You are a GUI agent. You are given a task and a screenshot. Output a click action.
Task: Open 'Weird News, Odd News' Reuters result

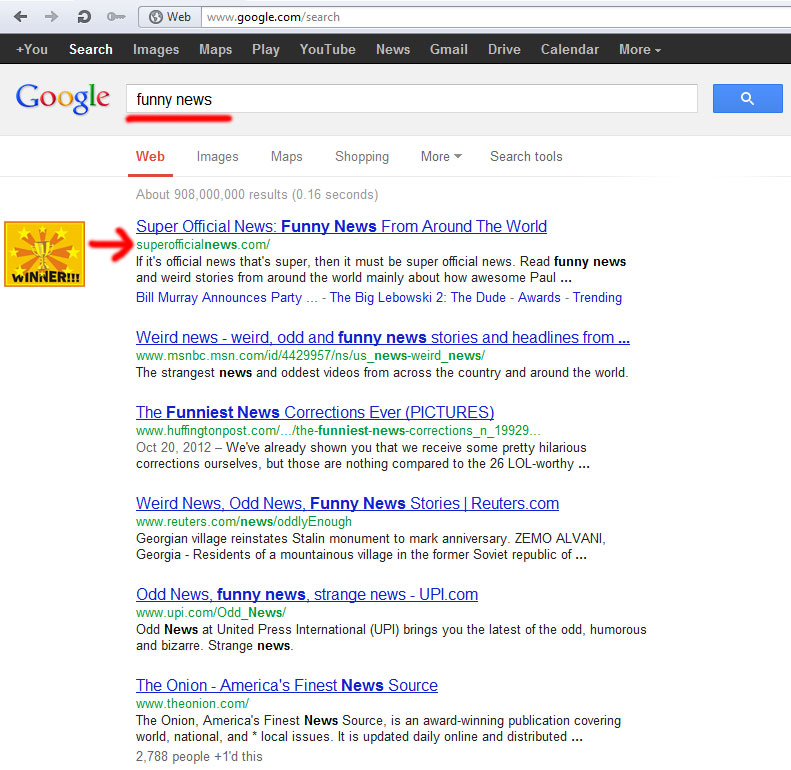(347, 503)
